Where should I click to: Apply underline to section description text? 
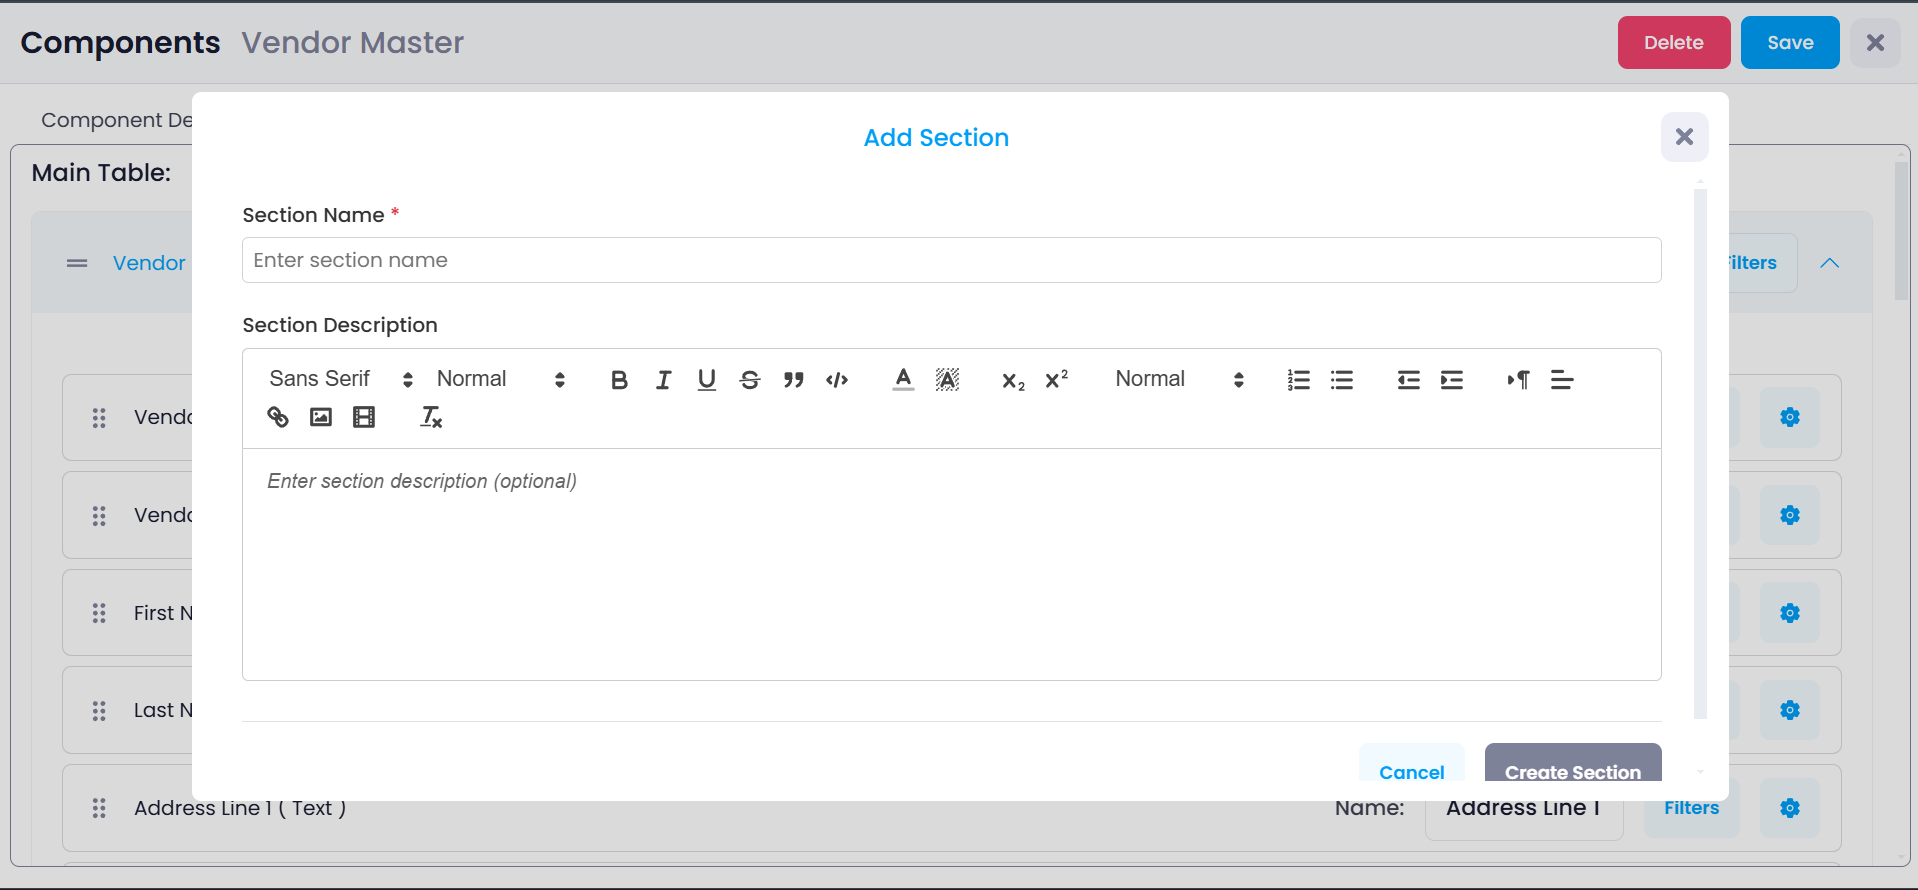click(x=707, y=380)
